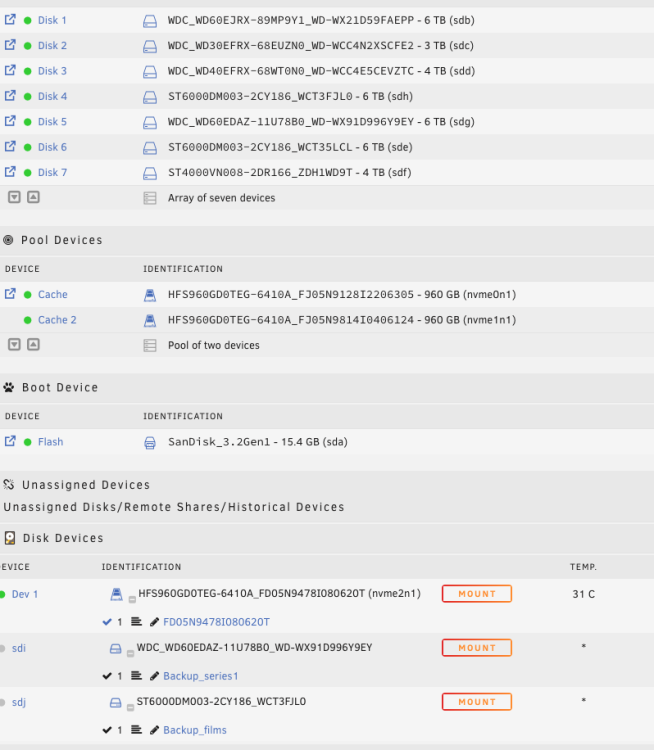Click pencil edit icon for Backup_films

click(154, 730)
